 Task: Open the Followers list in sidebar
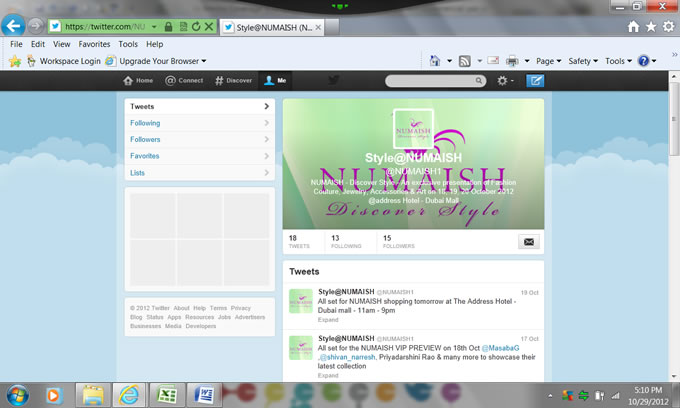coord(199,140)
